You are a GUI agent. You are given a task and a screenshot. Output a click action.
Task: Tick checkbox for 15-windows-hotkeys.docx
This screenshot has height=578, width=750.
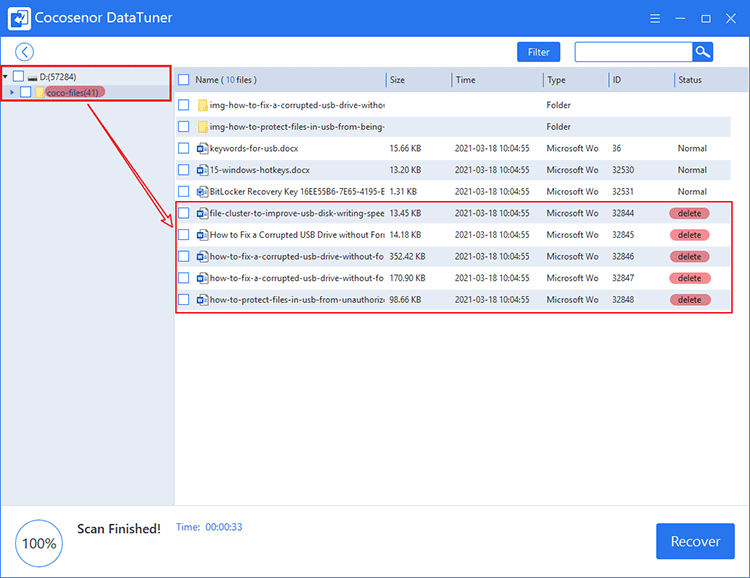(184, 170)
